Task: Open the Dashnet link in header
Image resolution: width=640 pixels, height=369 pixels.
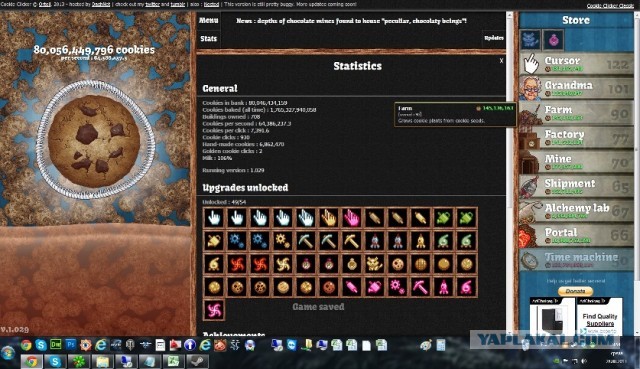Action: pos(101,4)
